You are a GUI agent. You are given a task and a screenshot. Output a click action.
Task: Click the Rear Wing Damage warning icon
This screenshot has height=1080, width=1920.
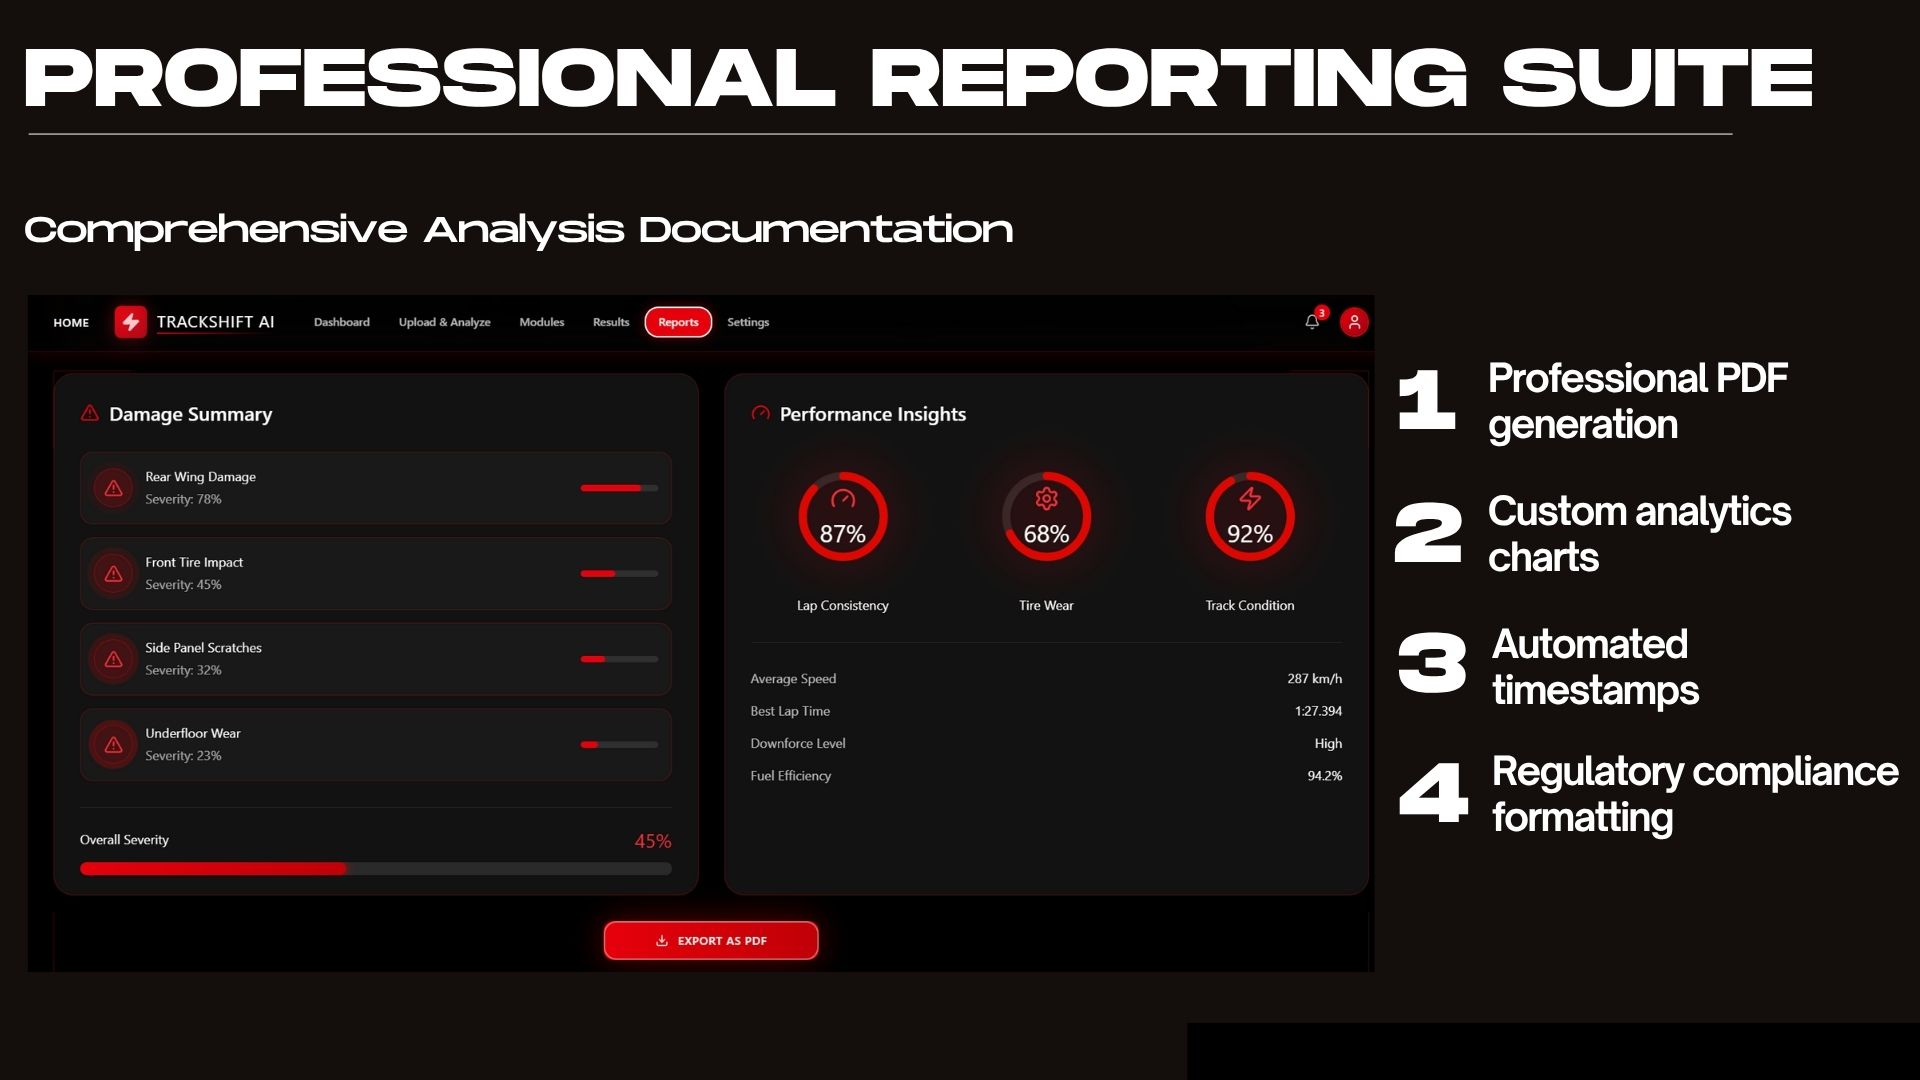tap(114, 488)
